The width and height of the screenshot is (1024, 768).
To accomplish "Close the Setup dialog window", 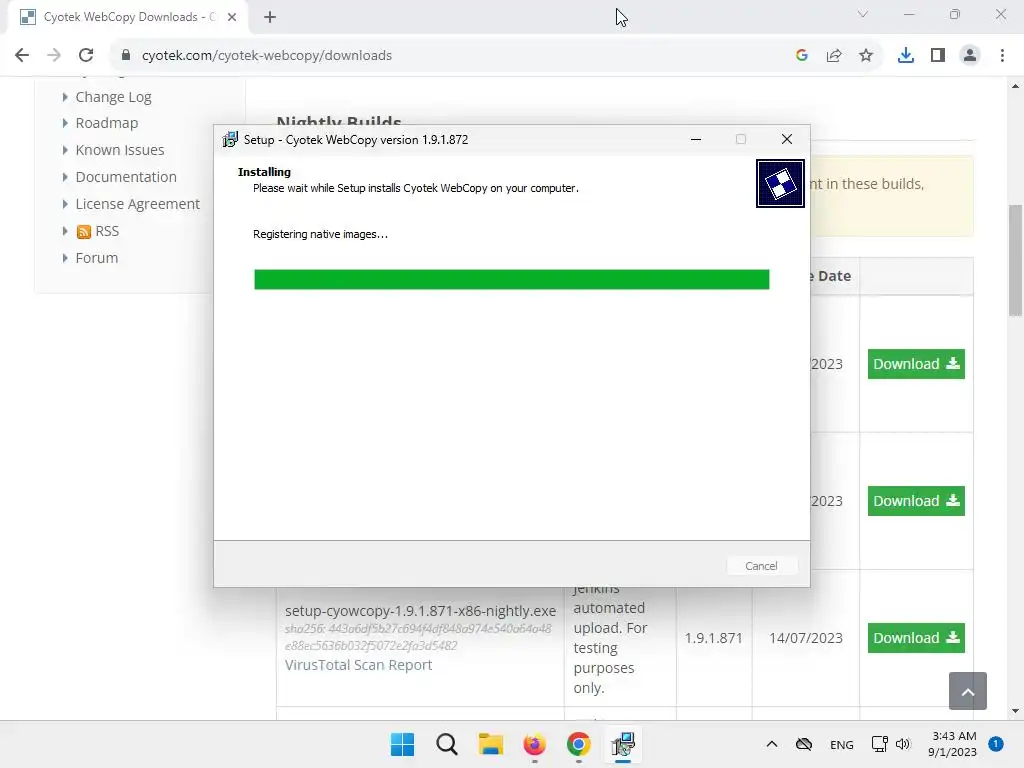I will (x=786, y=139).
